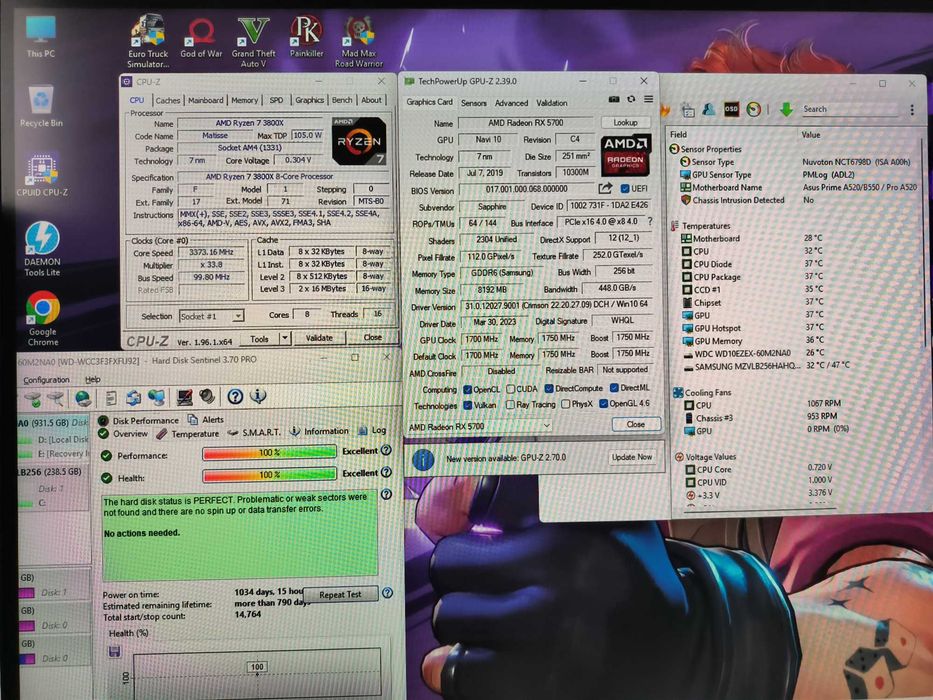The image size is (933, 700).
Task: Open the Configuration menu in Hard Disk Sentinel
Action: (x=46, y=380)
